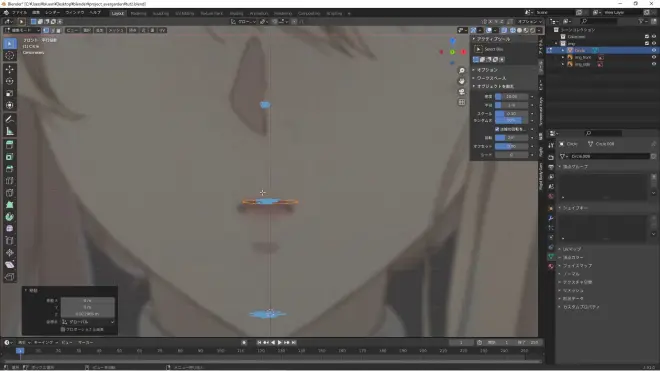Select the Select Box tool in left toolbar
Viewport: 660px width, 371px height.
(10, 43)
